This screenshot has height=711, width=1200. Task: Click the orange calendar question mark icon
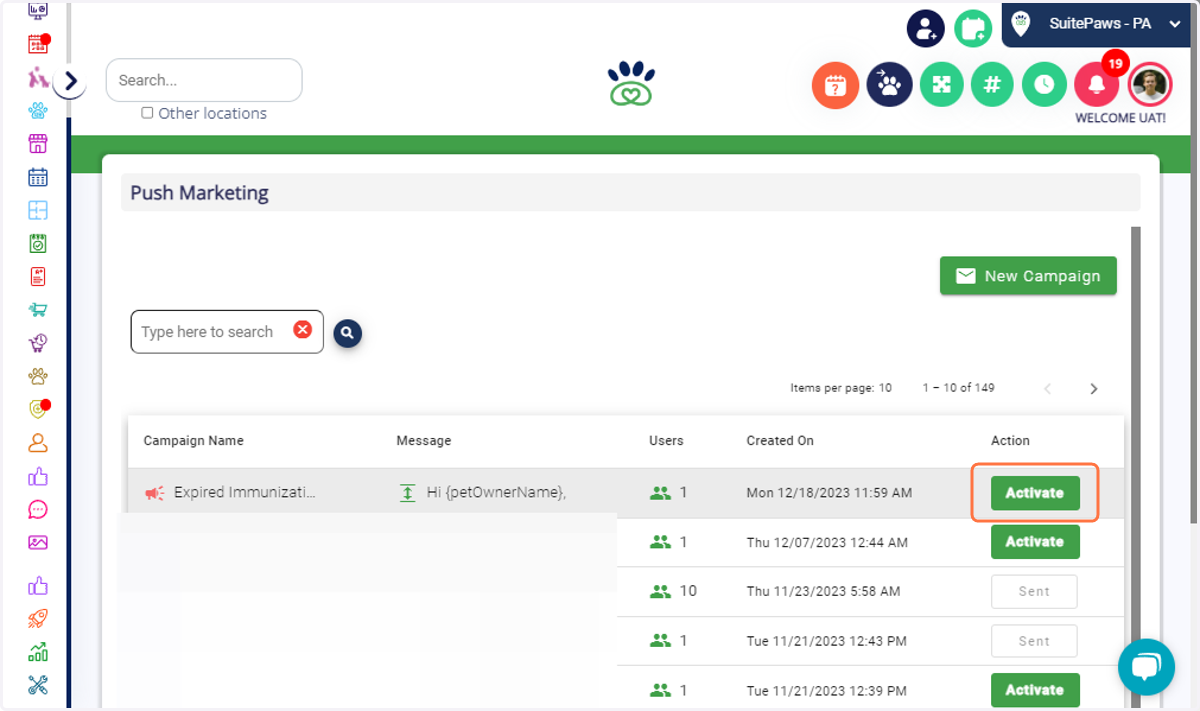click(835, 85)
